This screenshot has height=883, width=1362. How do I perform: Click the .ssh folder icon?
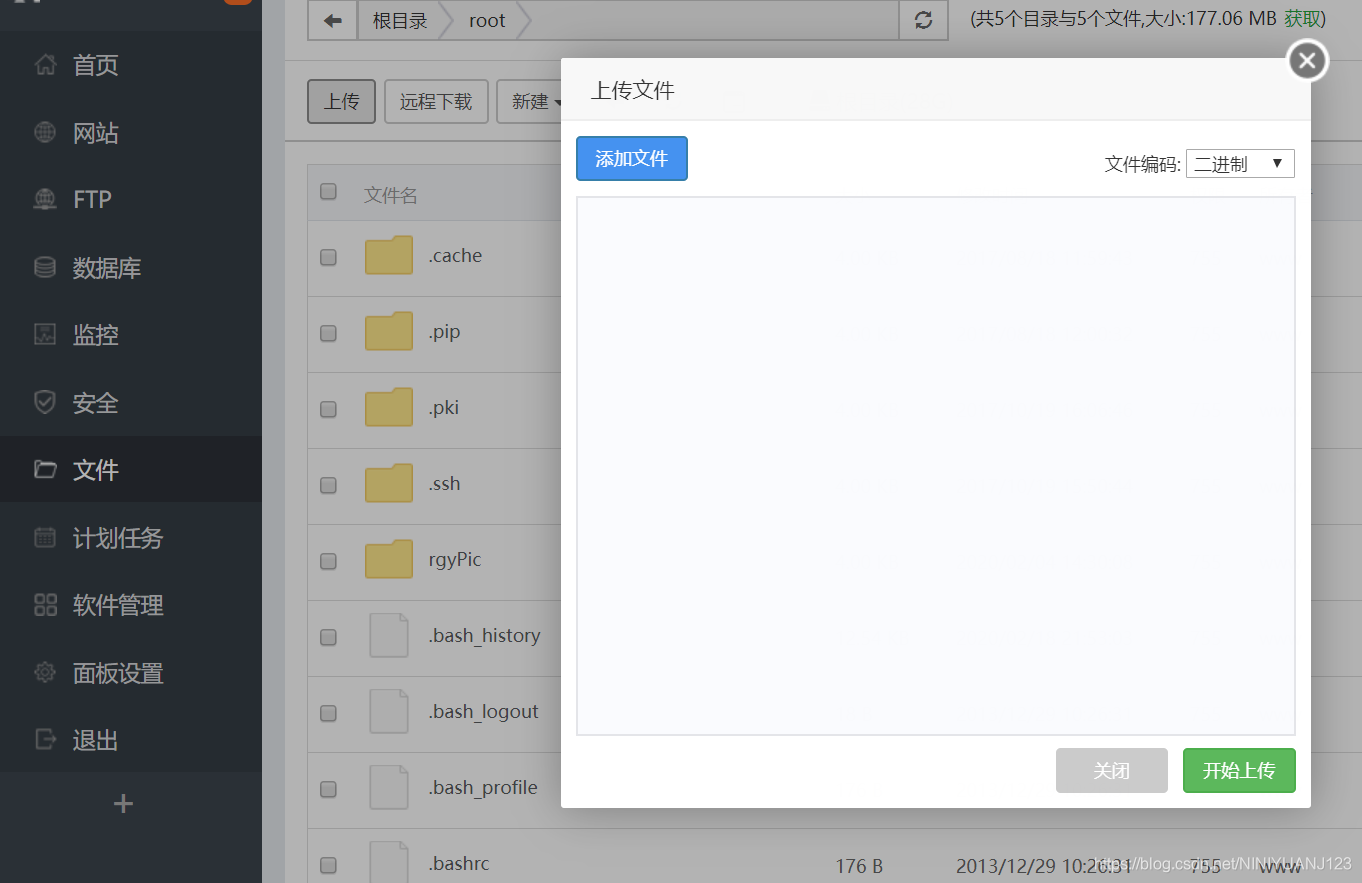[x=389, y=483]
